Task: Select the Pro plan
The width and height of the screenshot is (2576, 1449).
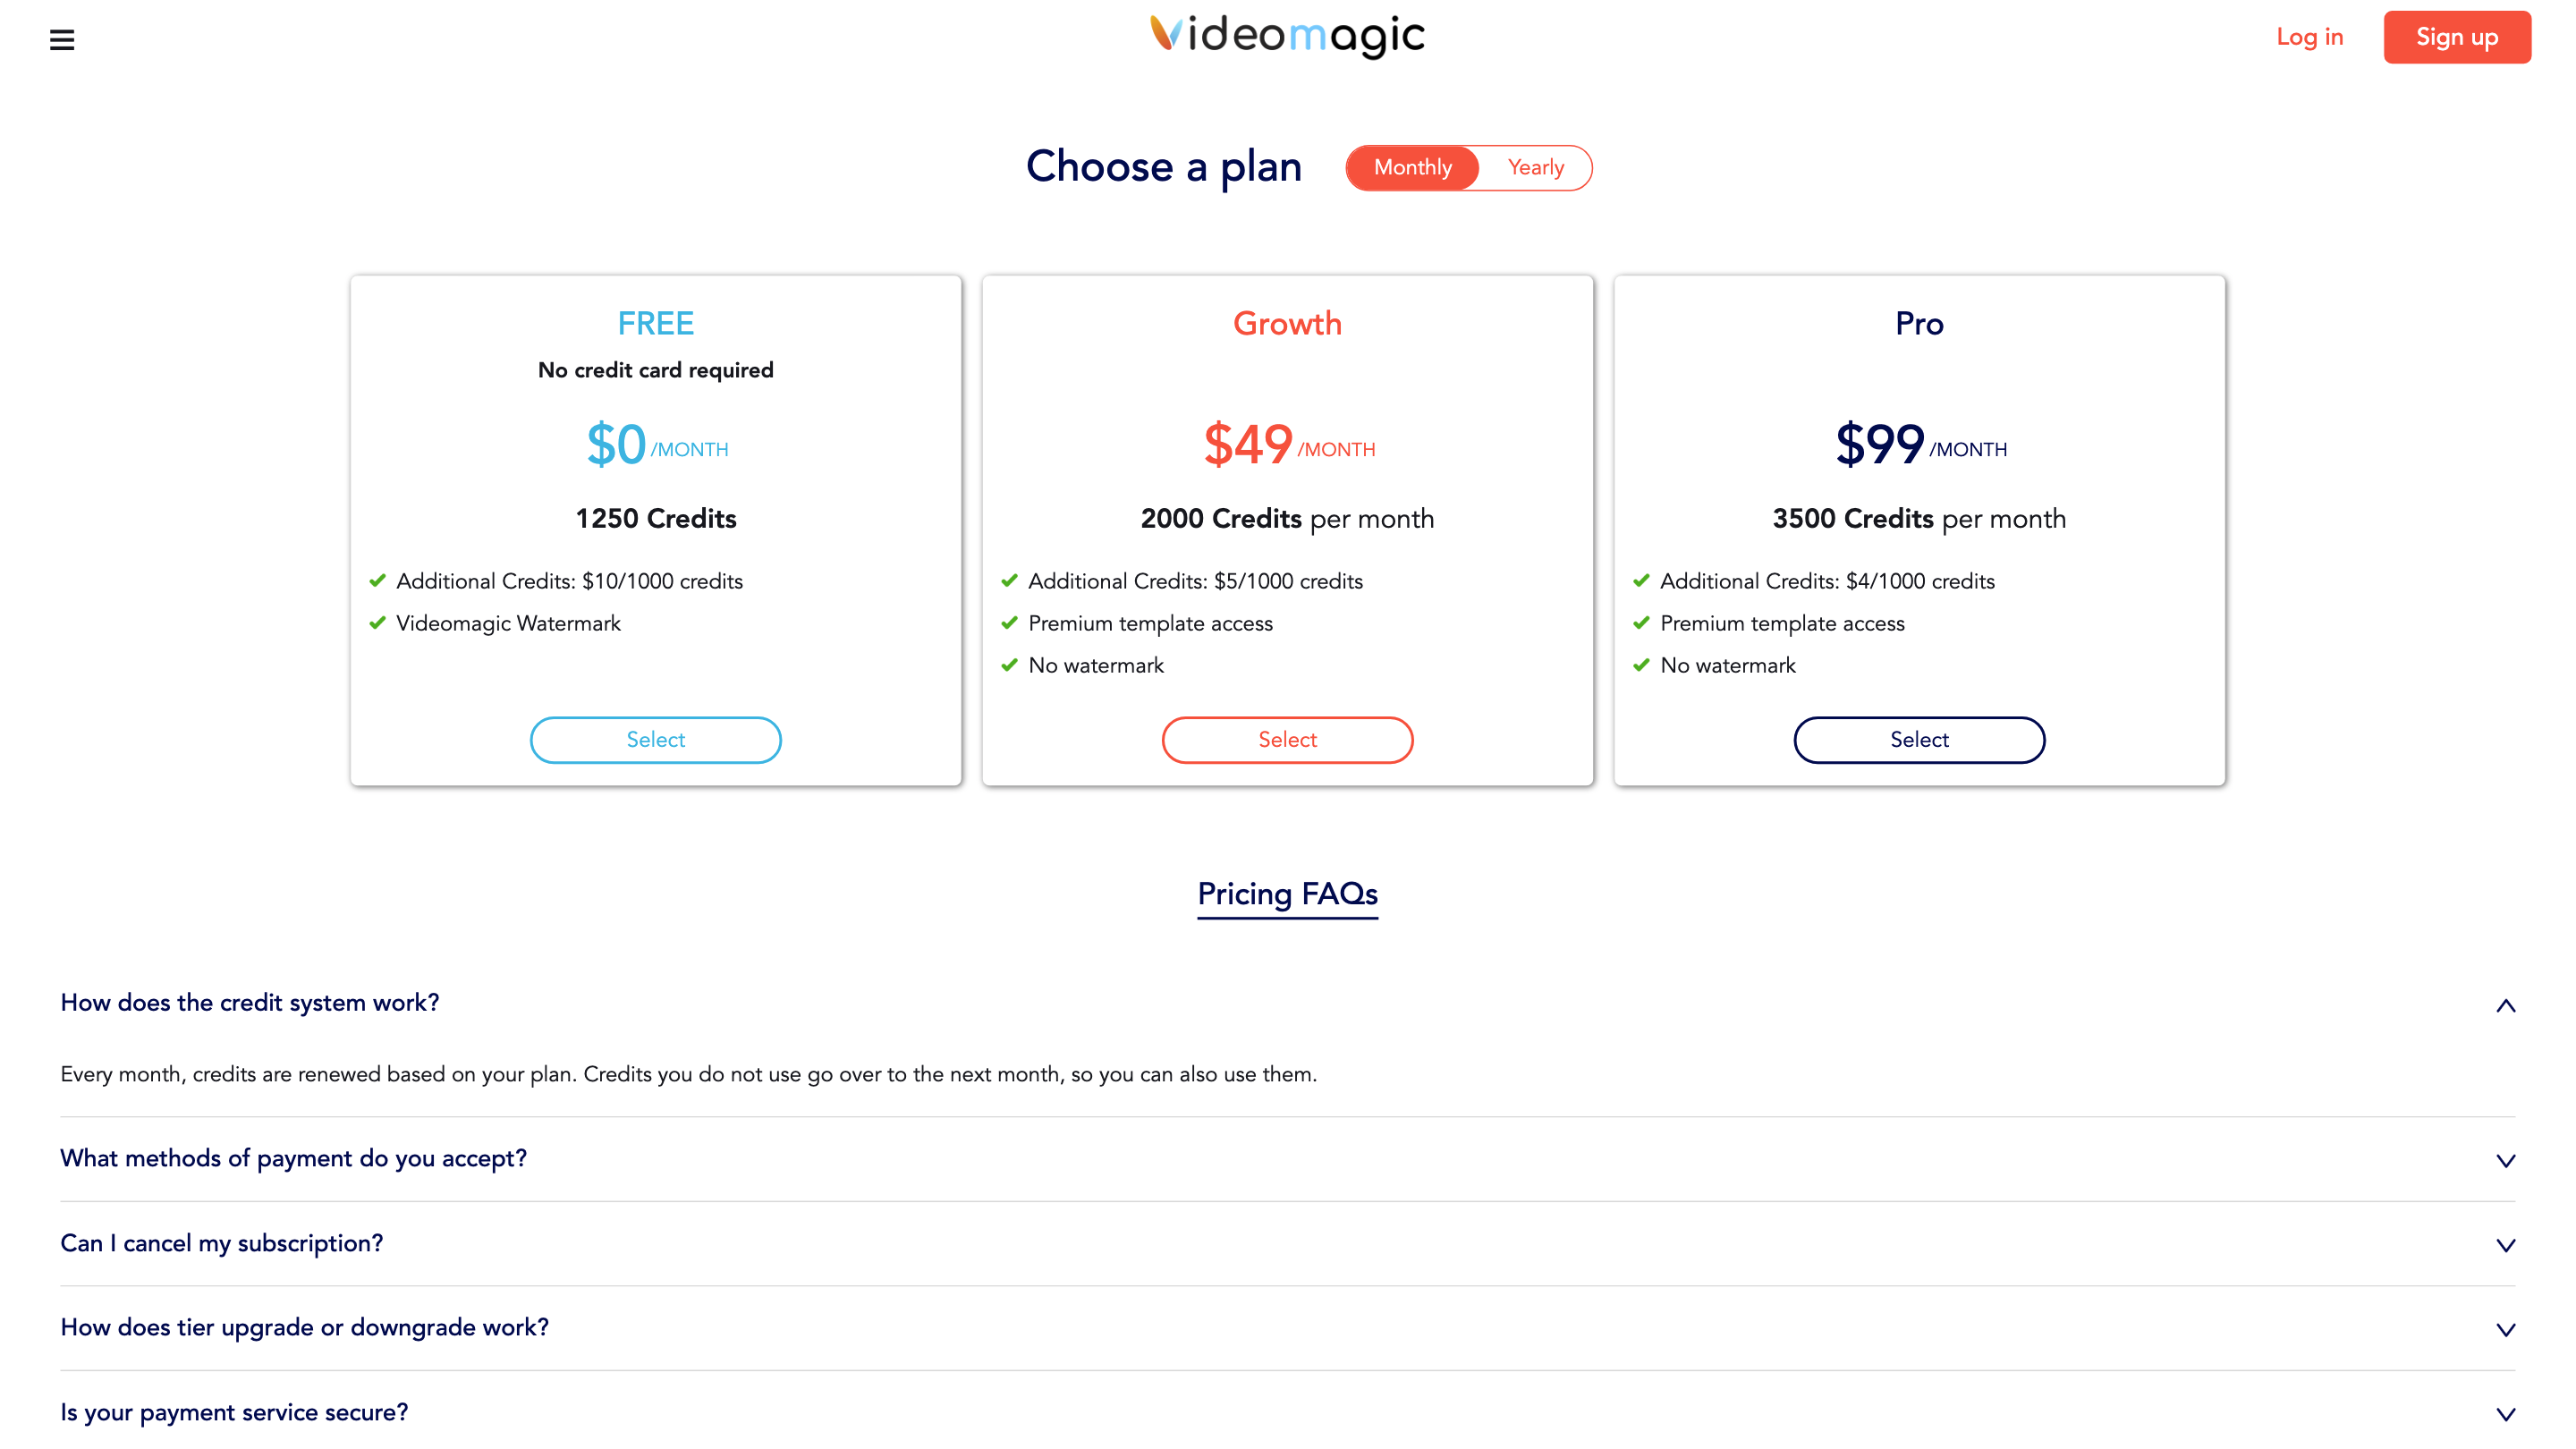Action: coord(1919,739)
